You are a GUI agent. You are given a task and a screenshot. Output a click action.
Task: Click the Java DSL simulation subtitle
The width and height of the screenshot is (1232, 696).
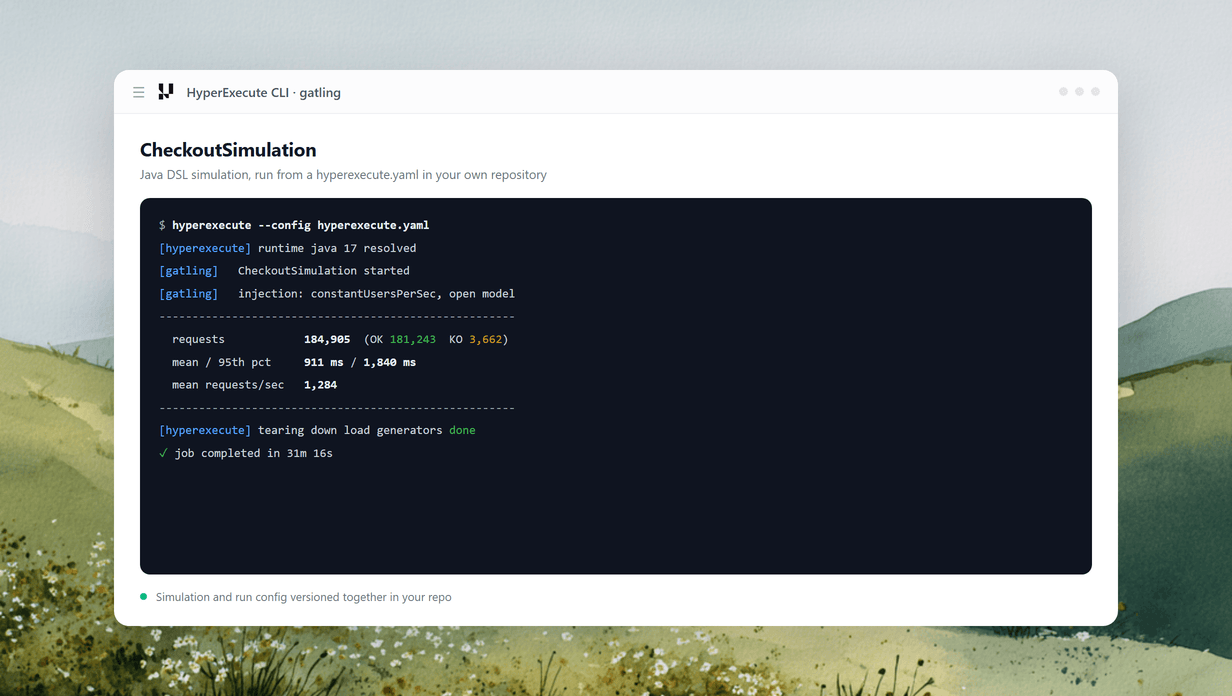[x=343, y=174]
